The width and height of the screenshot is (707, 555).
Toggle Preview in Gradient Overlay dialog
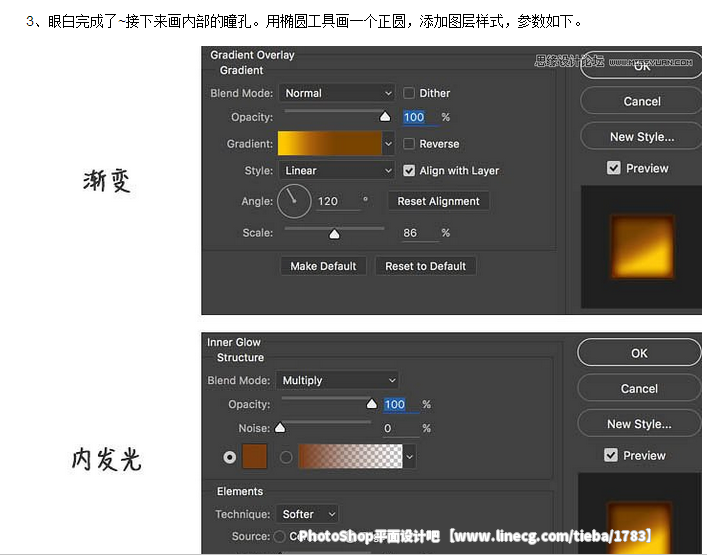614,168
